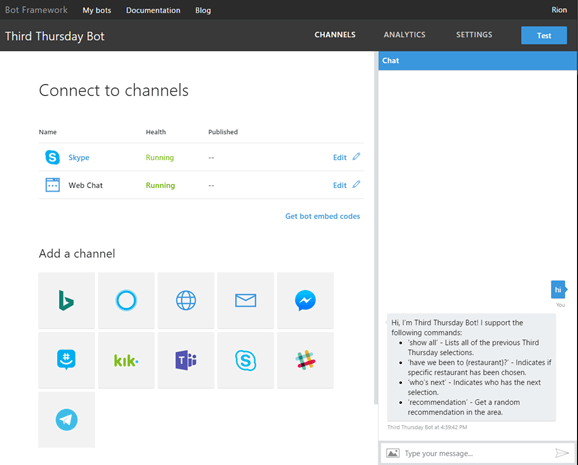This screenshot has height=465, width=578.
Task: Click the Health column header
Action: tap(156, 132)
